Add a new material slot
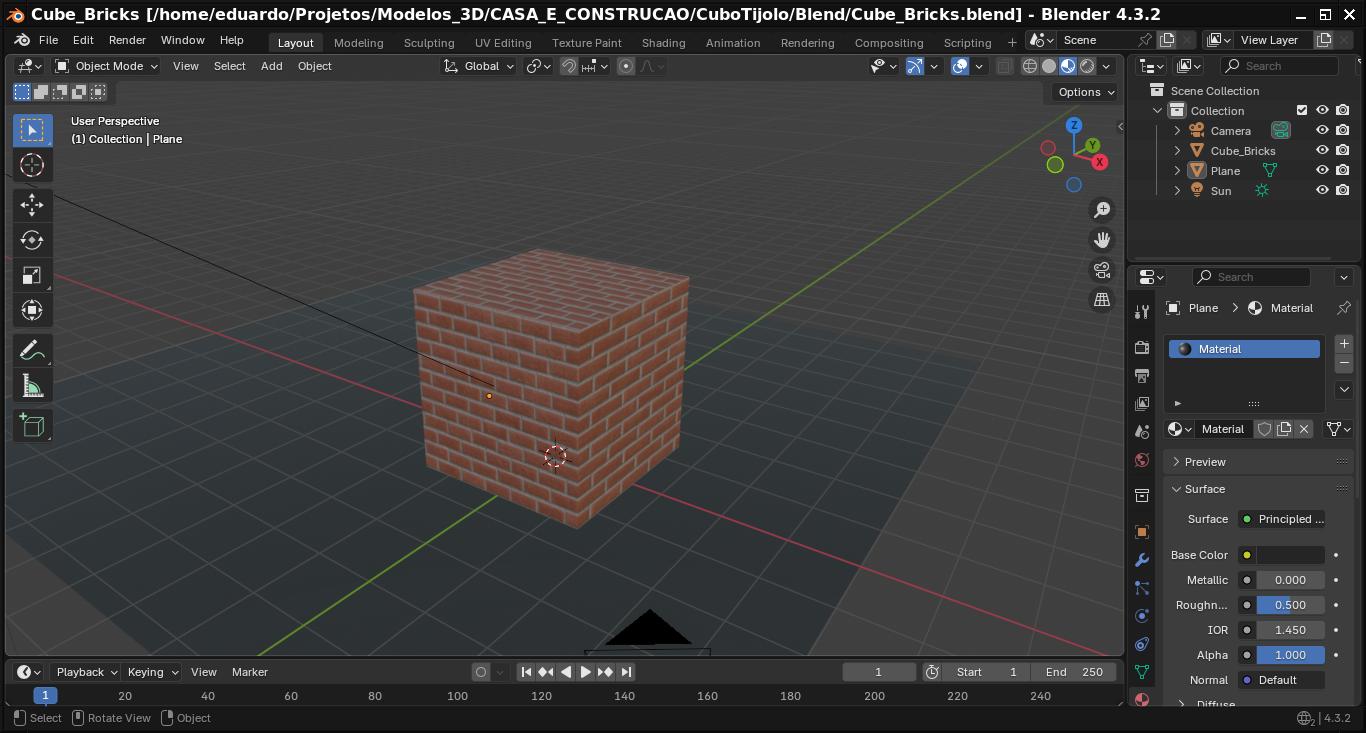This screenshot has height=733, width=1366. point(1344,344)
